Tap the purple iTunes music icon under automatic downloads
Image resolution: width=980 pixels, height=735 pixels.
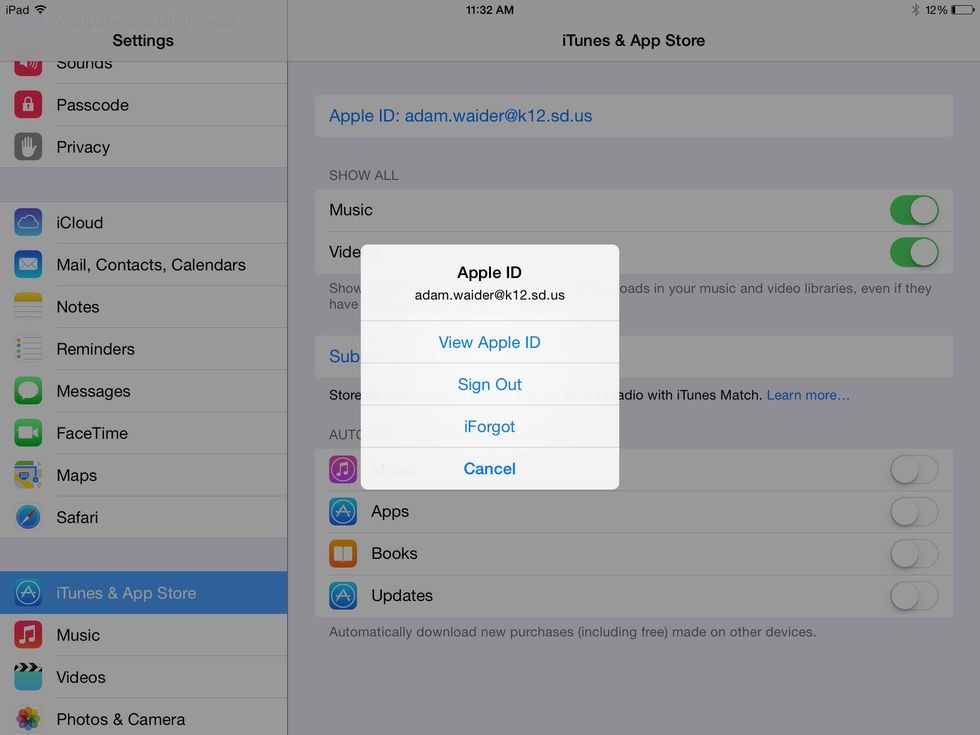(343, 469)
